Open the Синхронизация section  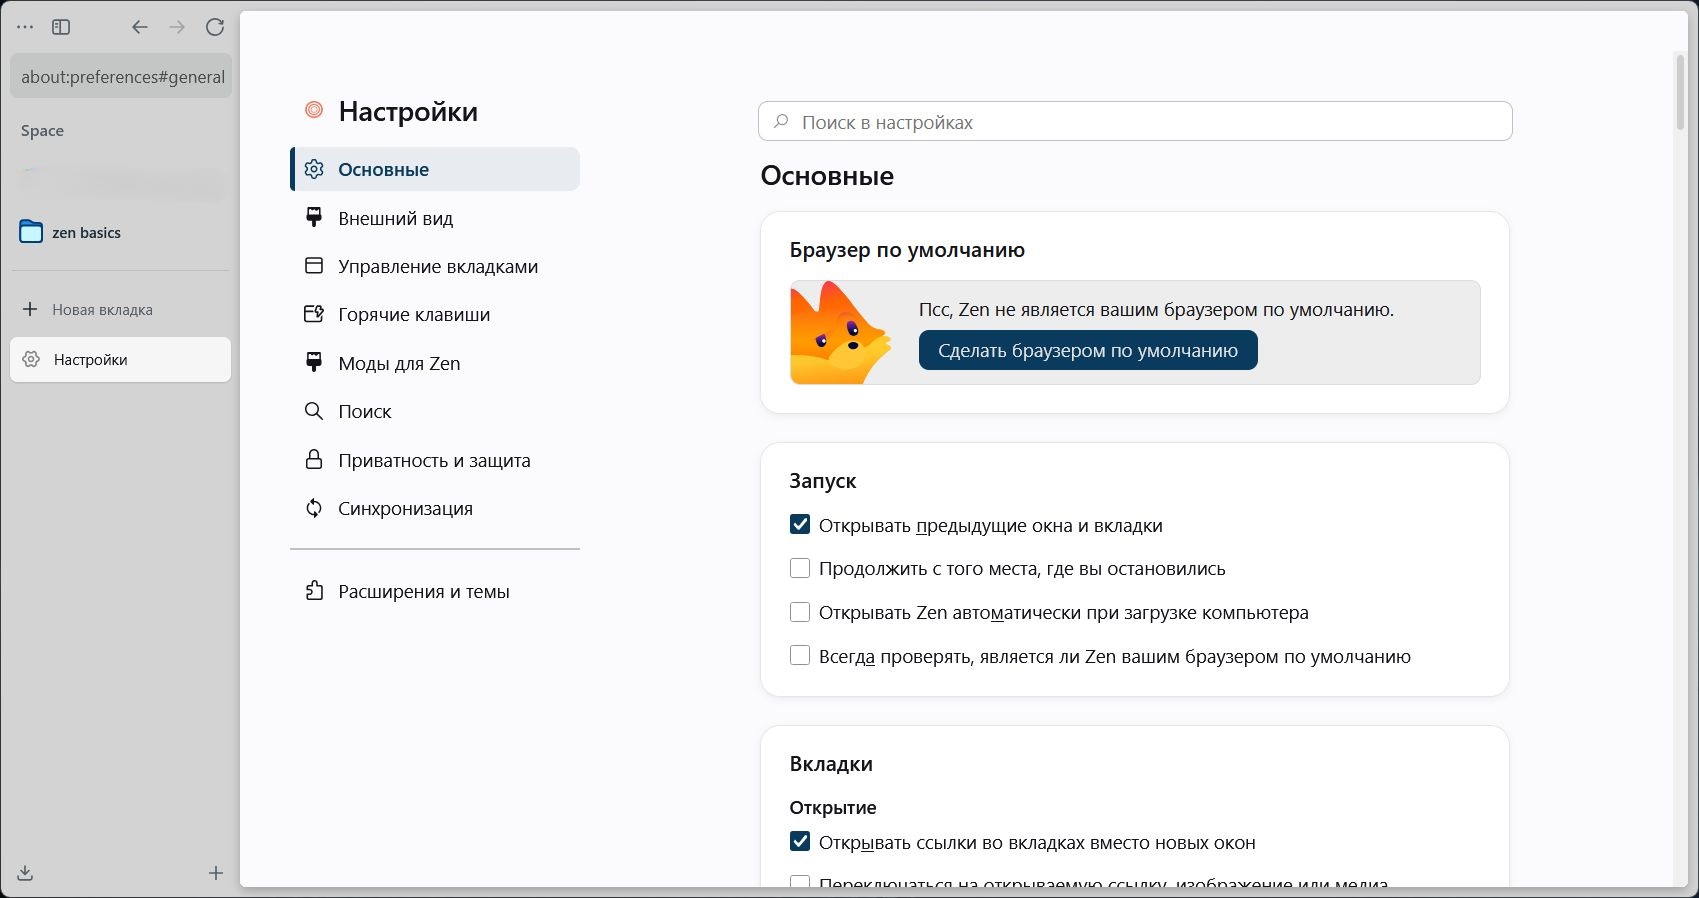coord(435,508)
